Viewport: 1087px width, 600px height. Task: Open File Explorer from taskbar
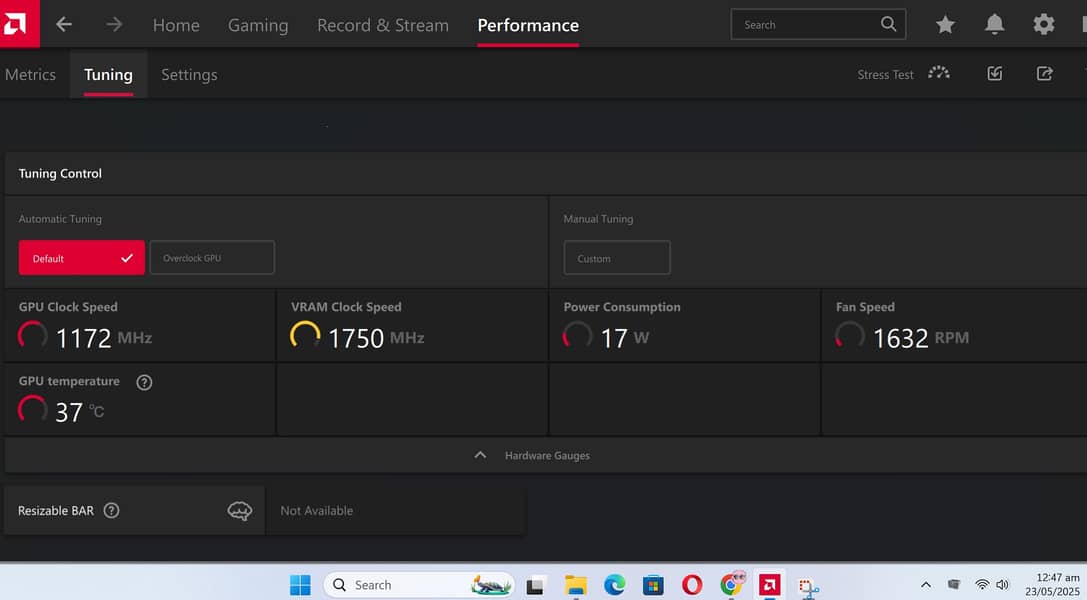tap(575, 585)
